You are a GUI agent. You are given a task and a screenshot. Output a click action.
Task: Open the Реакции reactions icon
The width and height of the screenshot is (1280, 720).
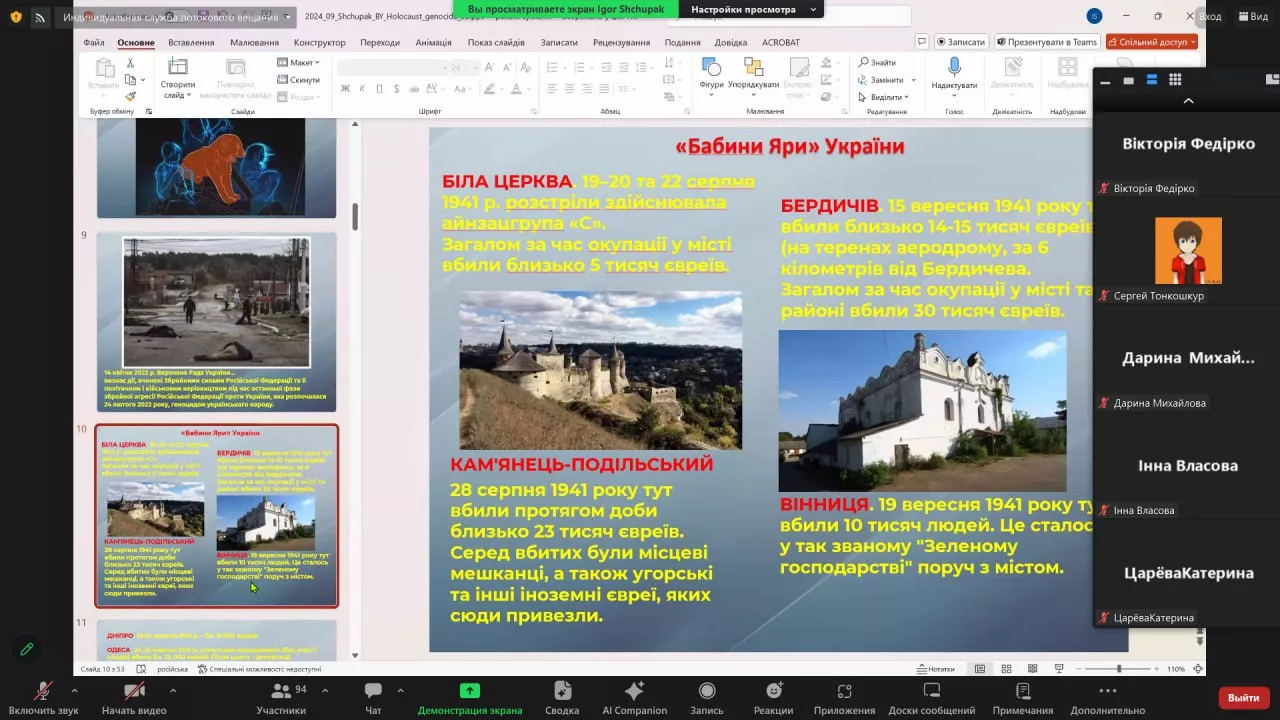click(x=774, y=691)
